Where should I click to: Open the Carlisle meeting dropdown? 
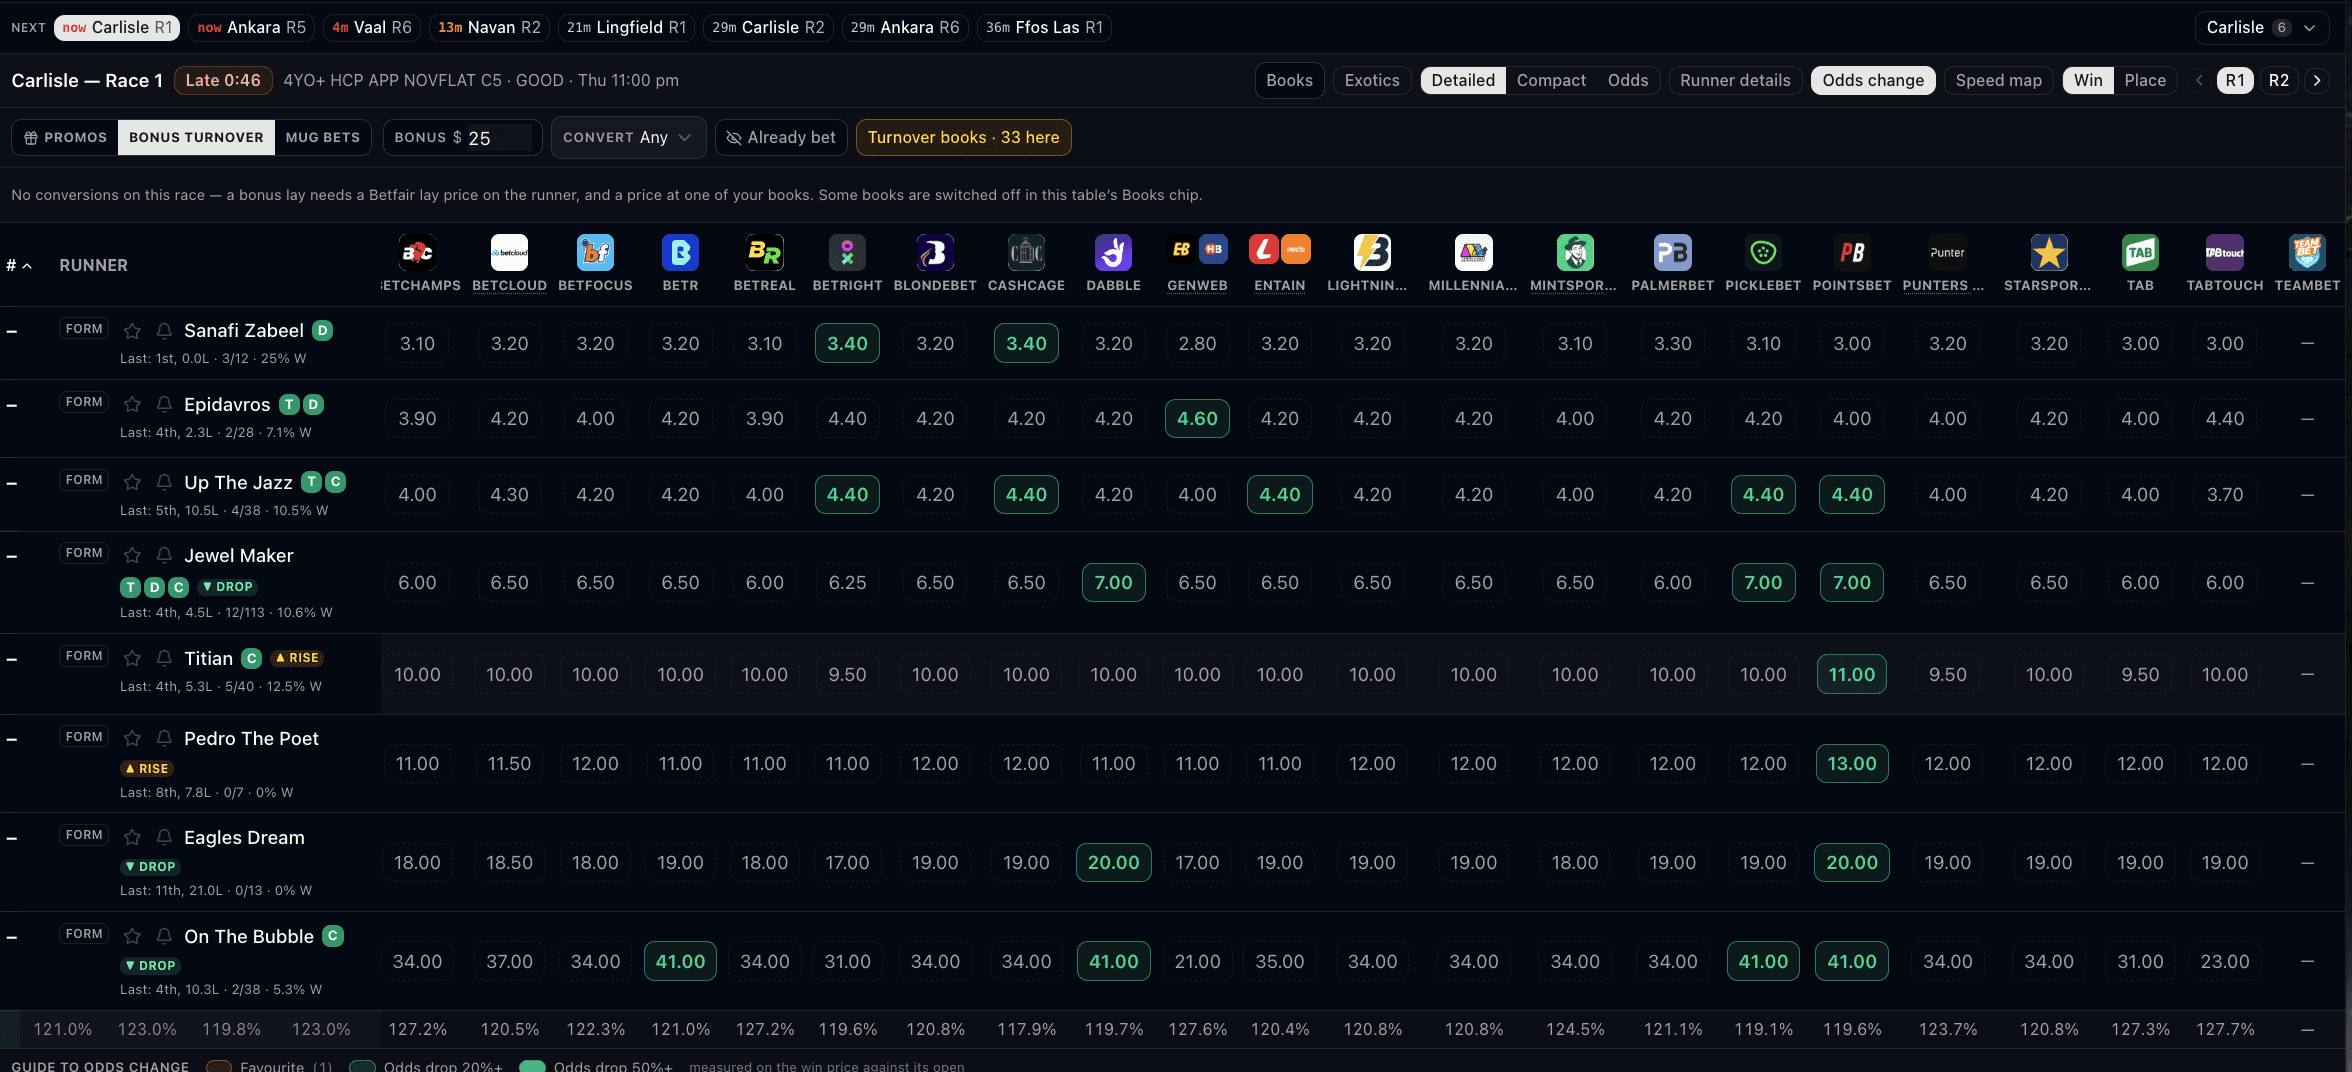click(2262, 27)
